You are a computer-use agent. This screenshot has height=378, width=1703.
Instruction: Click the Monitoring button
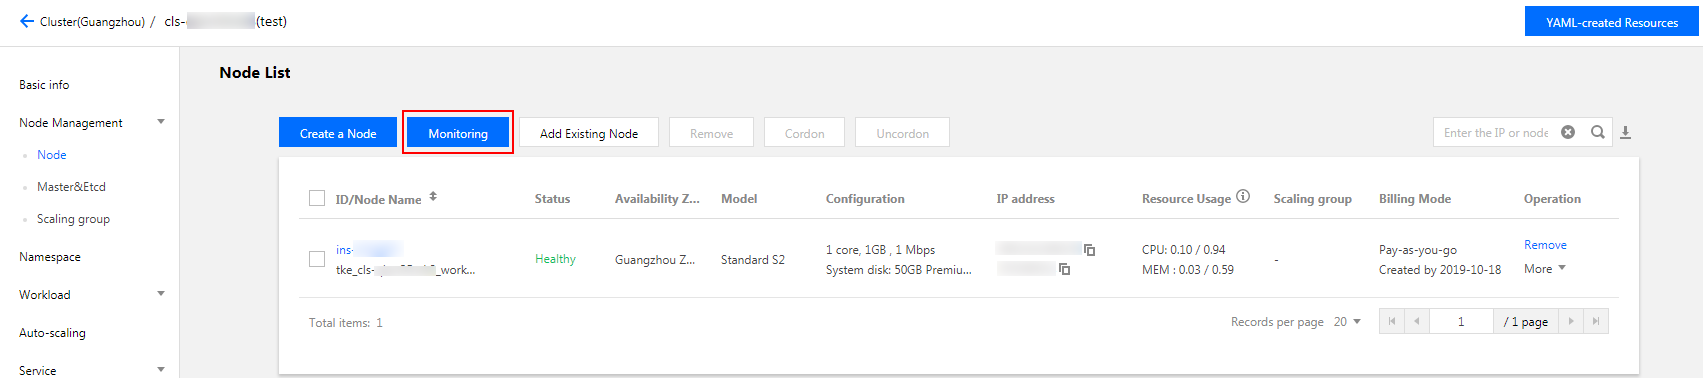(x=458, y=133)
